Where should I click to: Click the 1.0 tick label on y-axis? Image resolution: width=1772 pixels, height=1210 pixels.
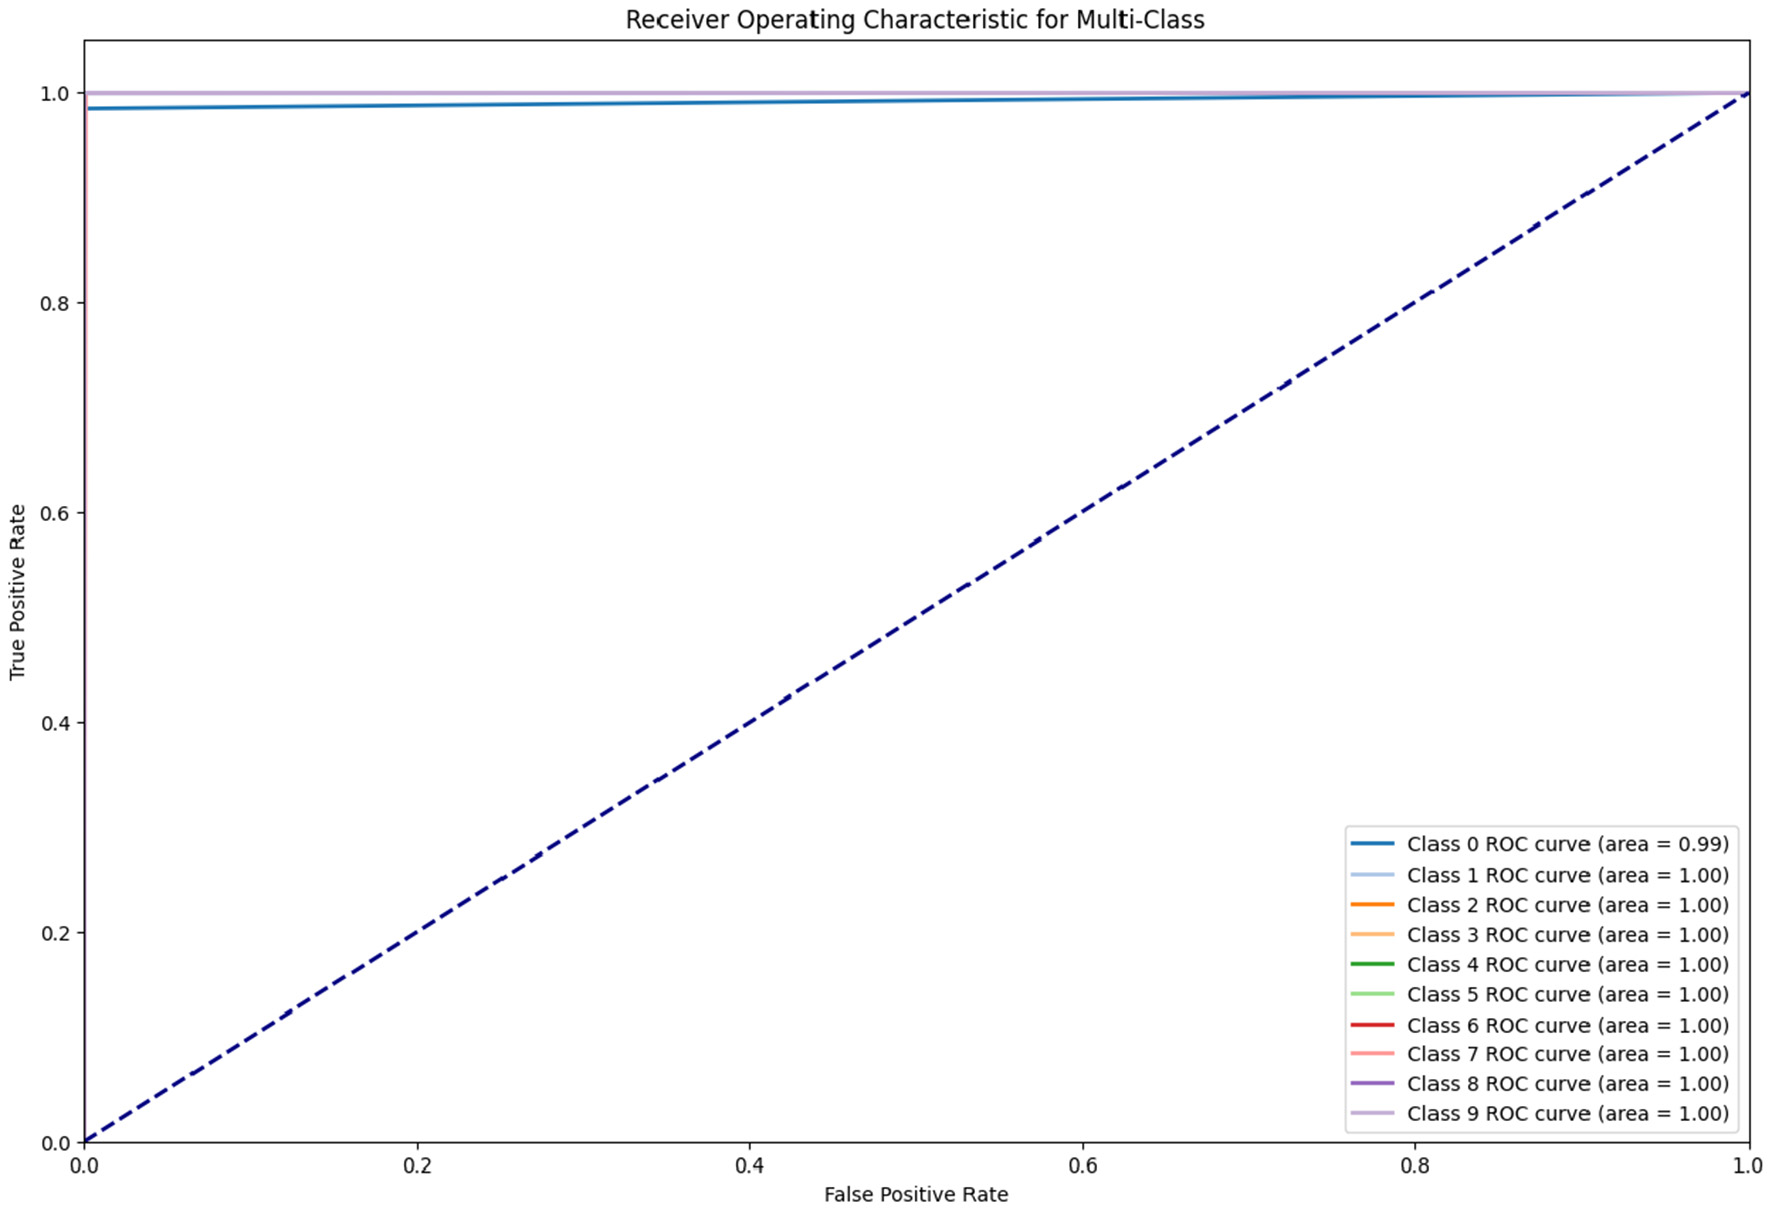[x=54, y=93]
